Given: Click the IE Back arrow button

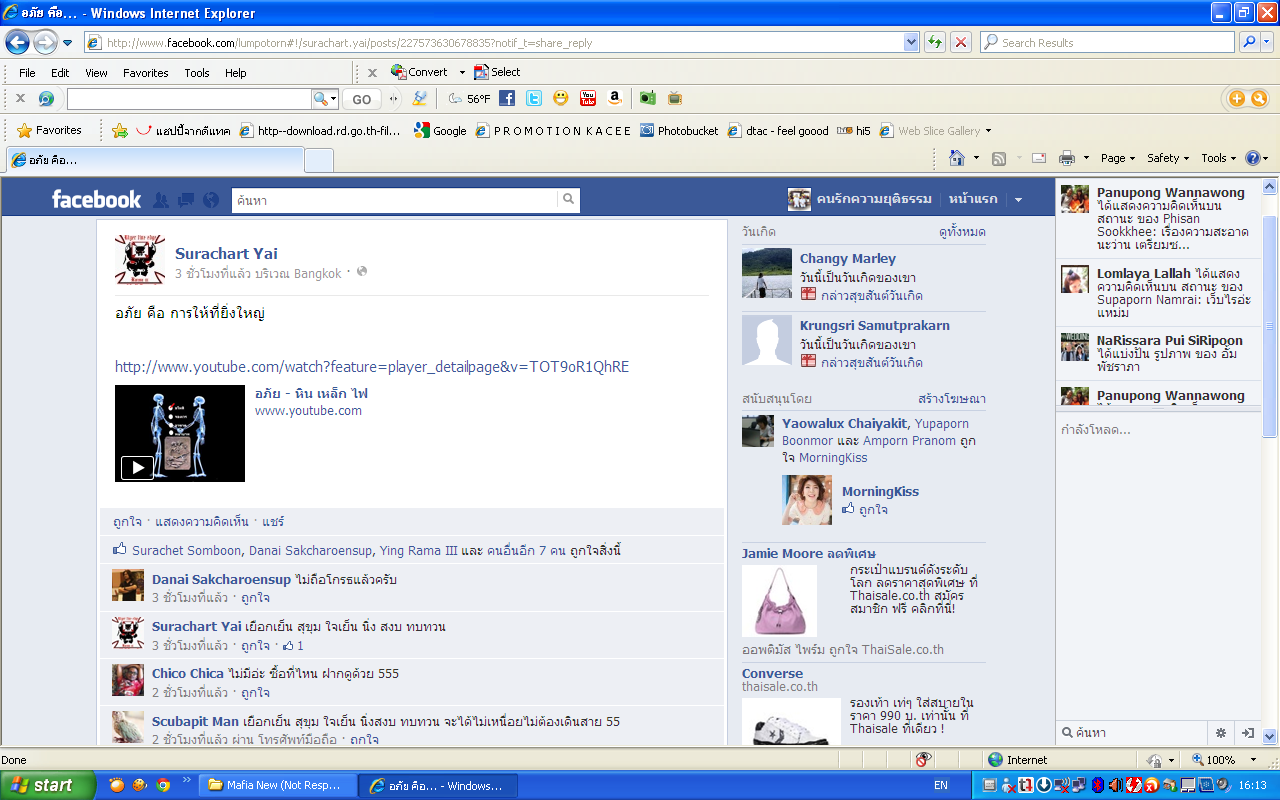Looking at the screenshot, I should 17,43.
